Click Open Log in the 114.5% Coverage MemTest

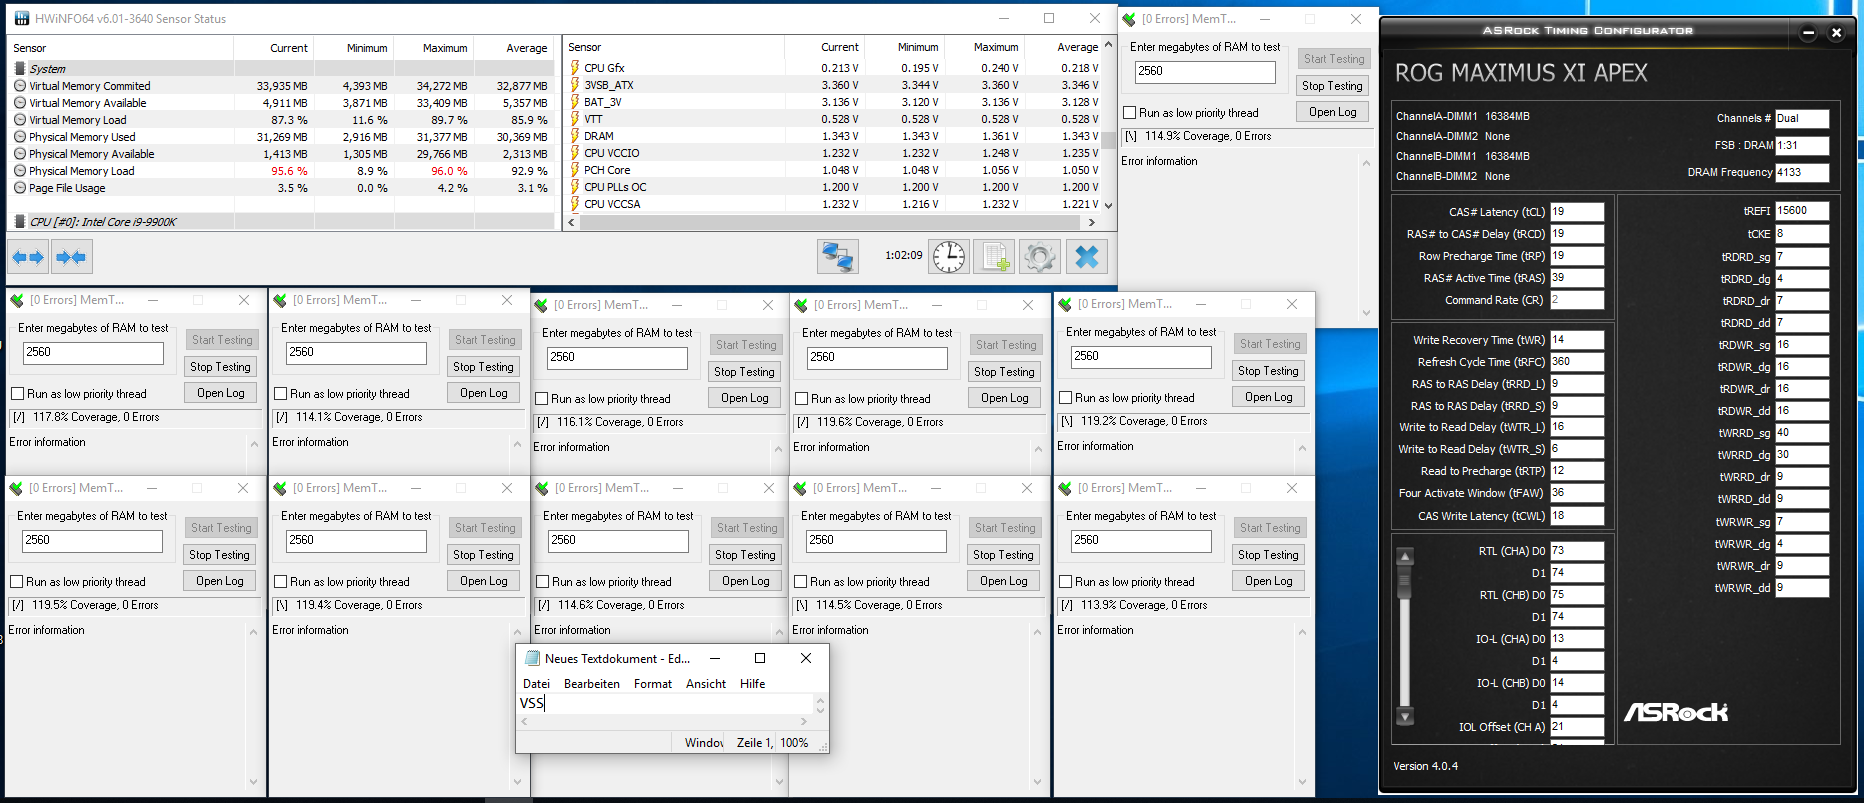point(1003,581)
